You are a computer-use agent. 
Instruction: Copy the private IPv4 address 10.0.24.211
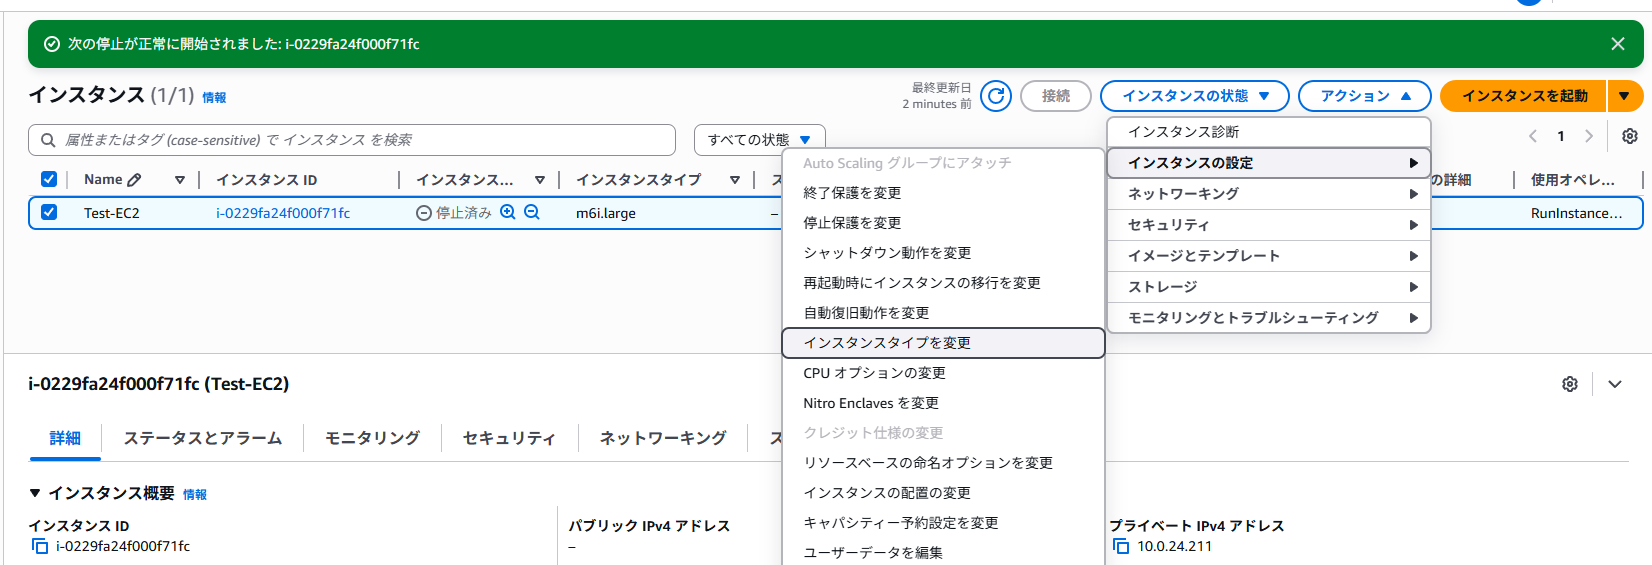pyautogui.click(x=1121, y=546)
